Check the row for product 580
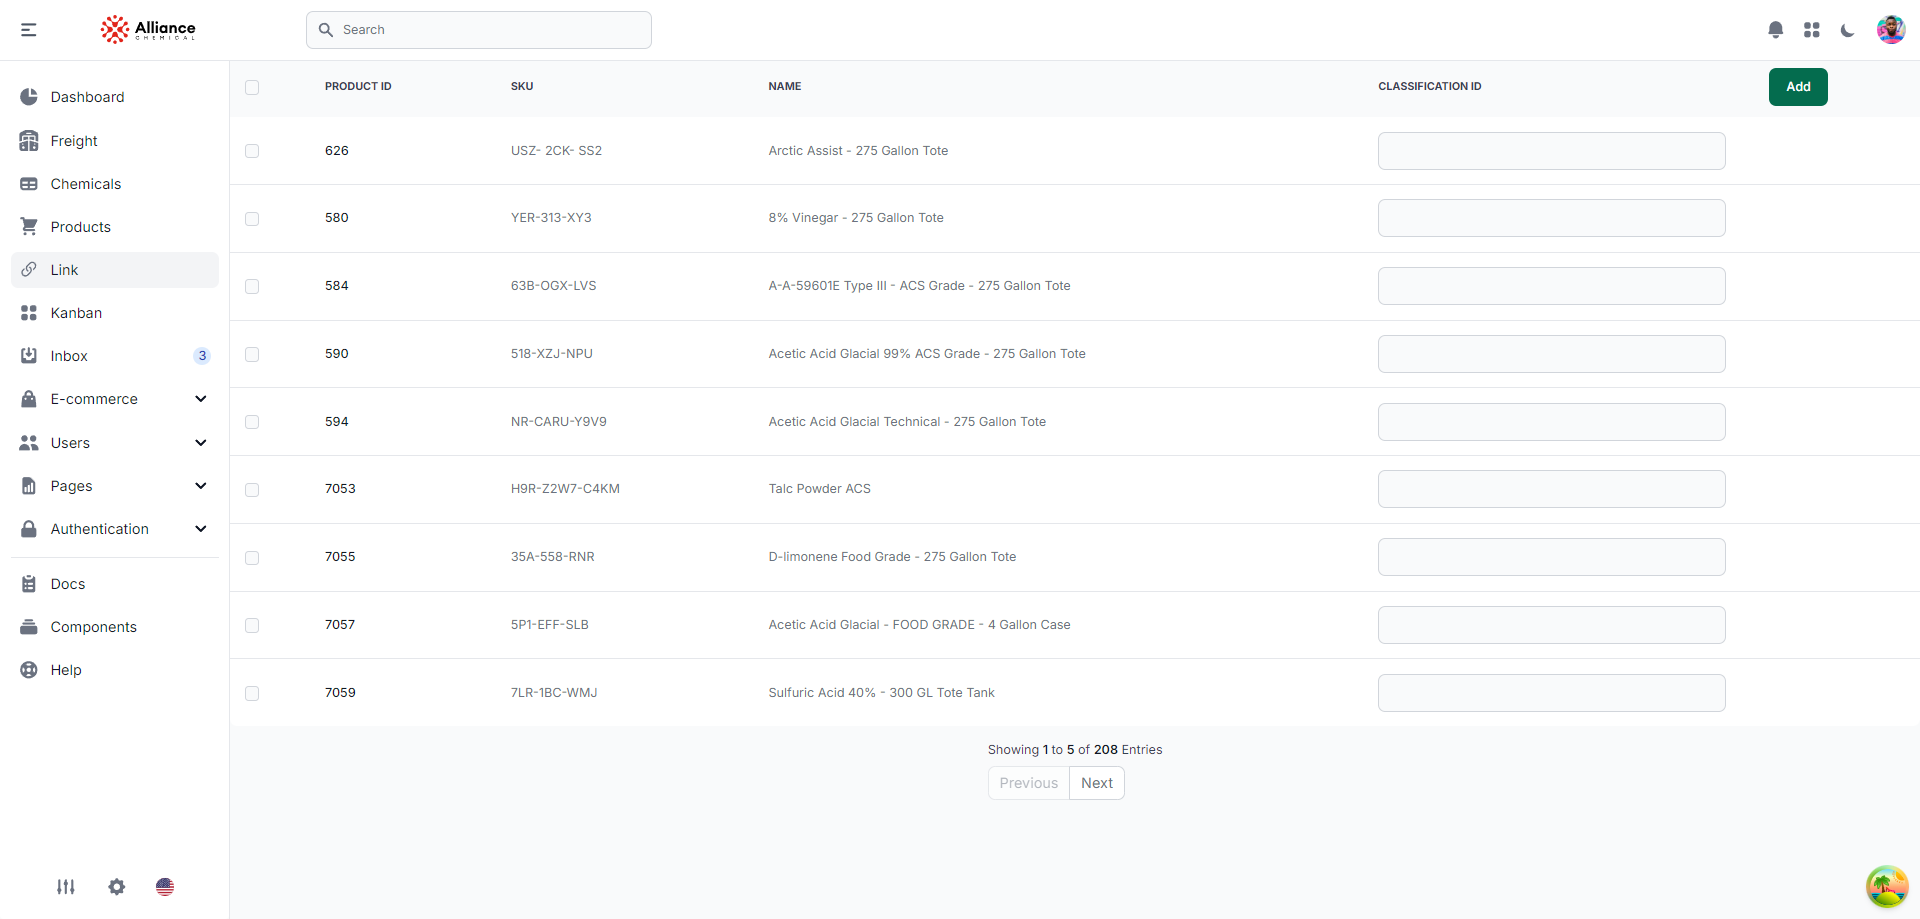The width and height of the screenshot is (1920, 919). pyautogui.click(x=252, y=219)
